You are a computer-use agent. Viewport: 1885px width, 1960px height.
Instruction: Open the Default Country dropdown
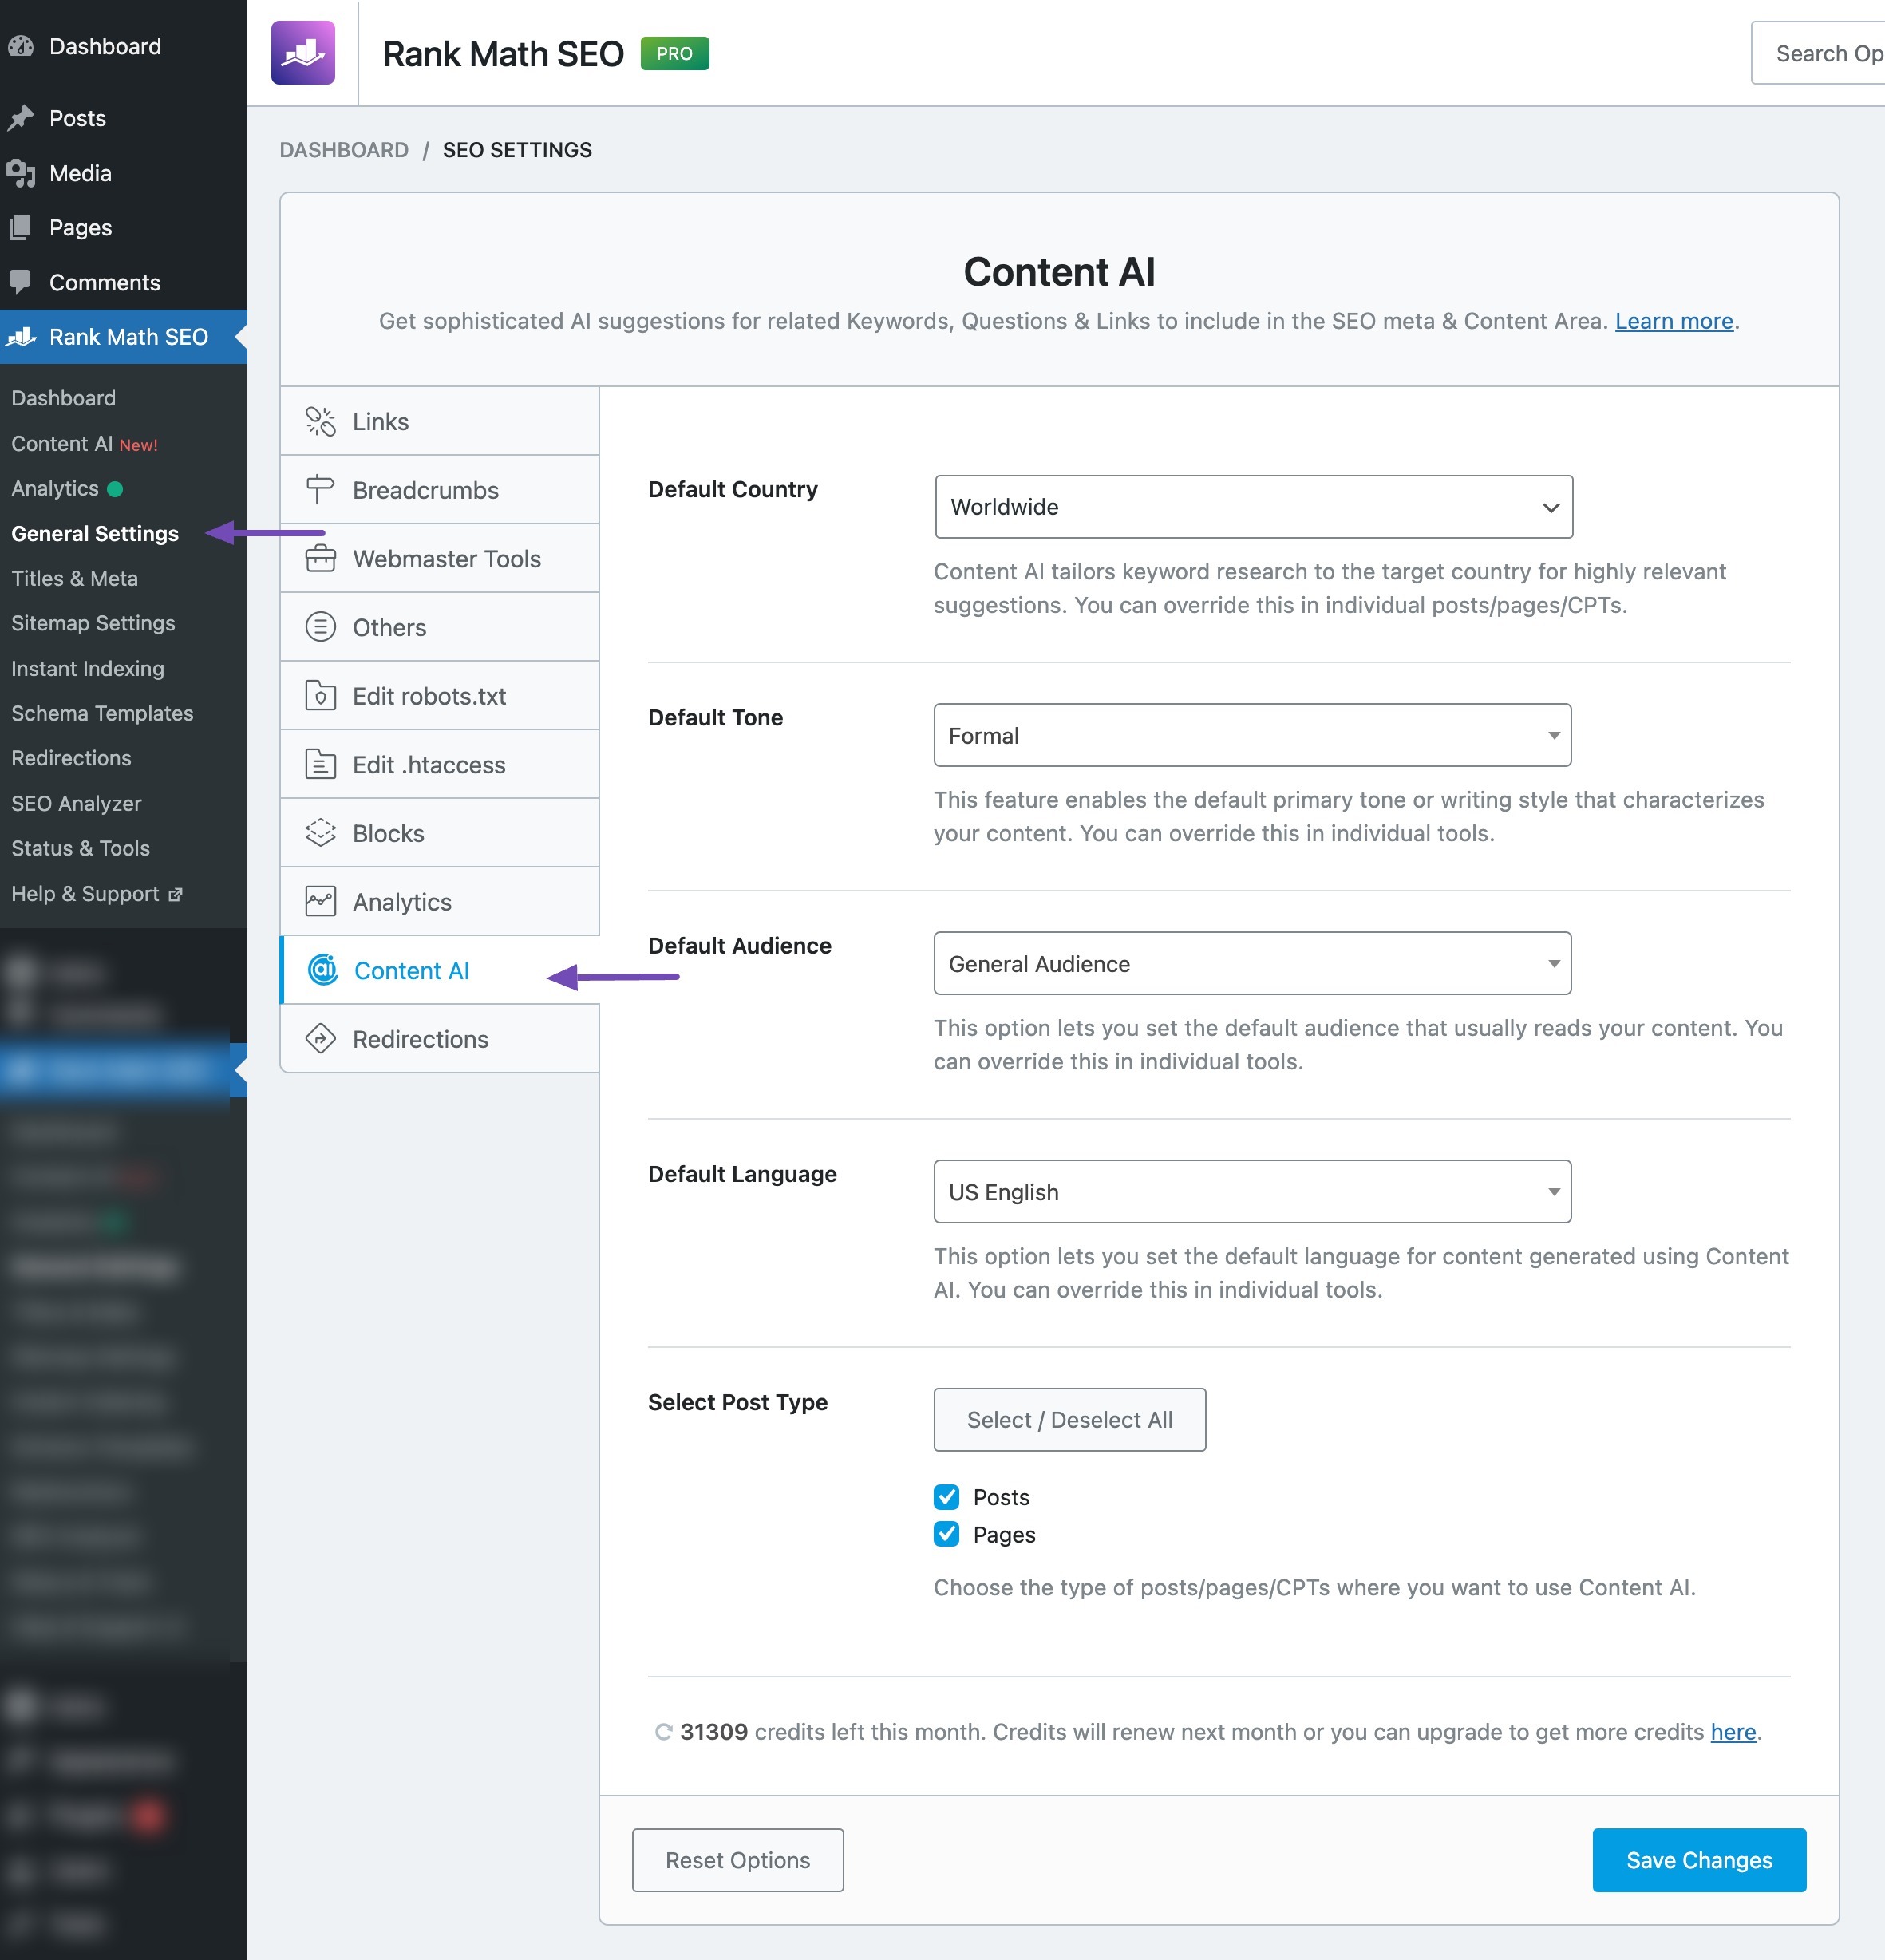[x=1253, y=507]
